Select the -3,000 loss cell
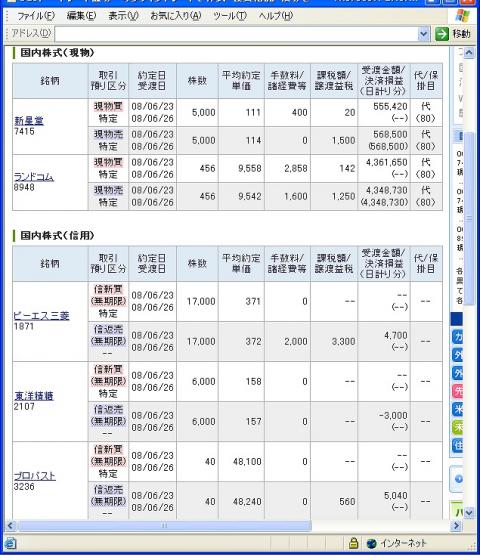This screenshot has height=560, width=480. pos(384,421)
